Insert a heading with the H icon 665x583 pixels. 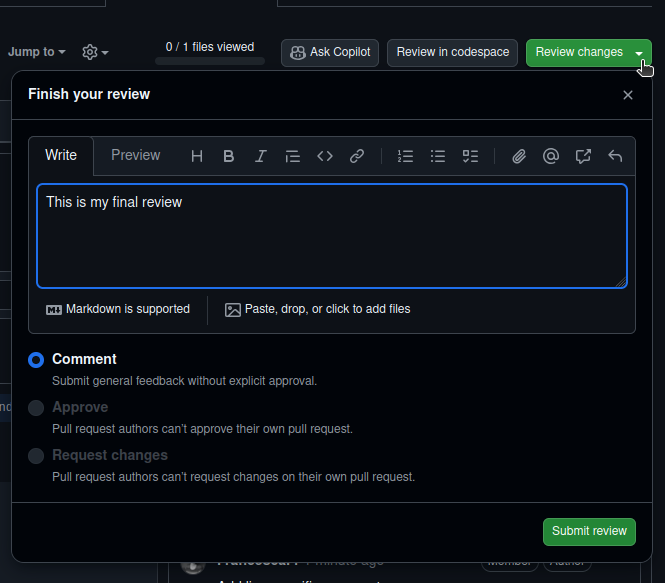pyautogui.click(x=197, y=156)
